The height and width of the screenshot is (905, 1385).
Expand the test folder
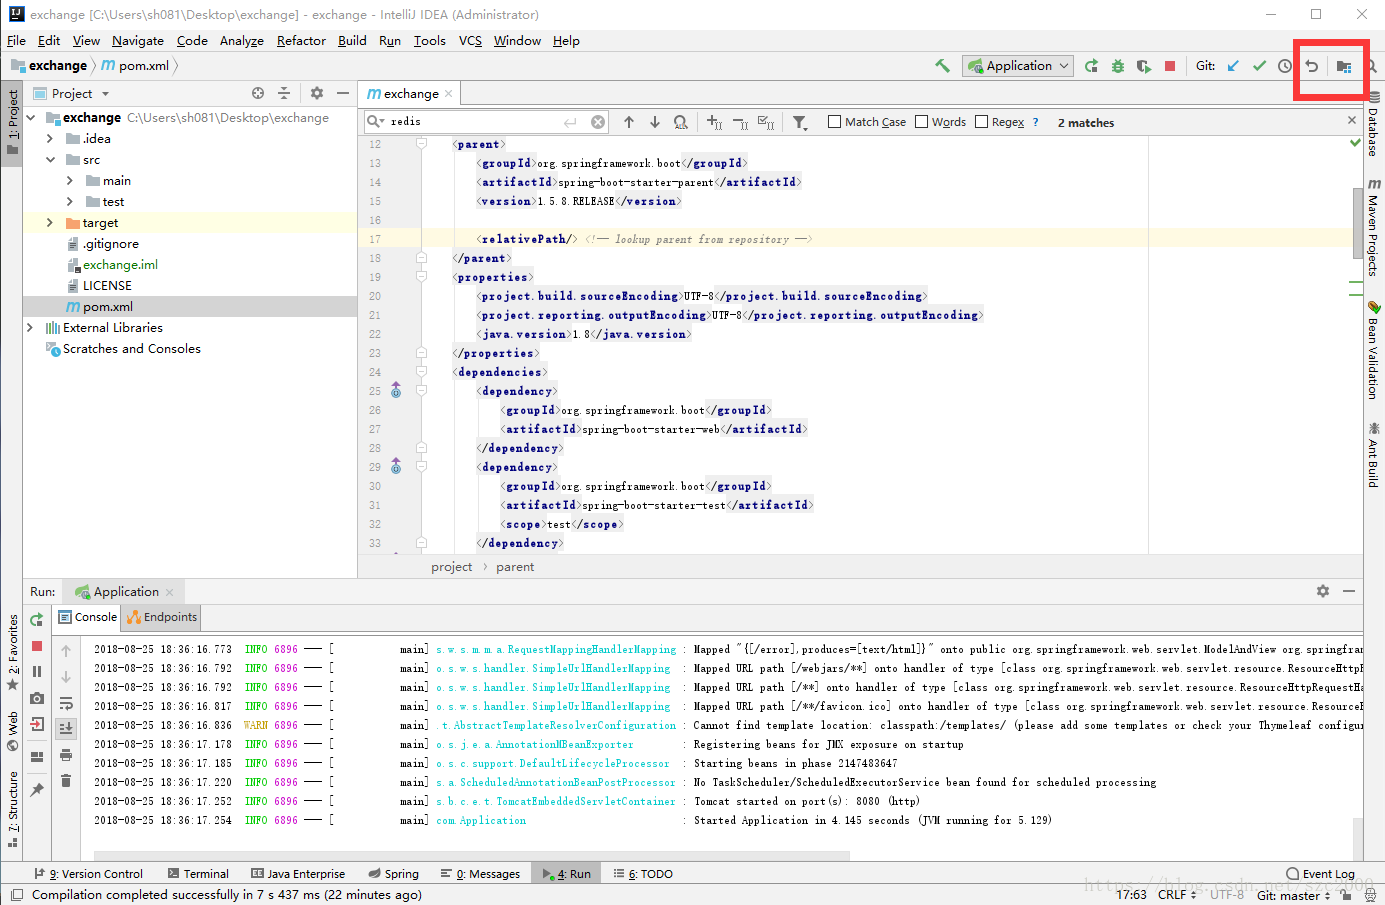point(70,202)
